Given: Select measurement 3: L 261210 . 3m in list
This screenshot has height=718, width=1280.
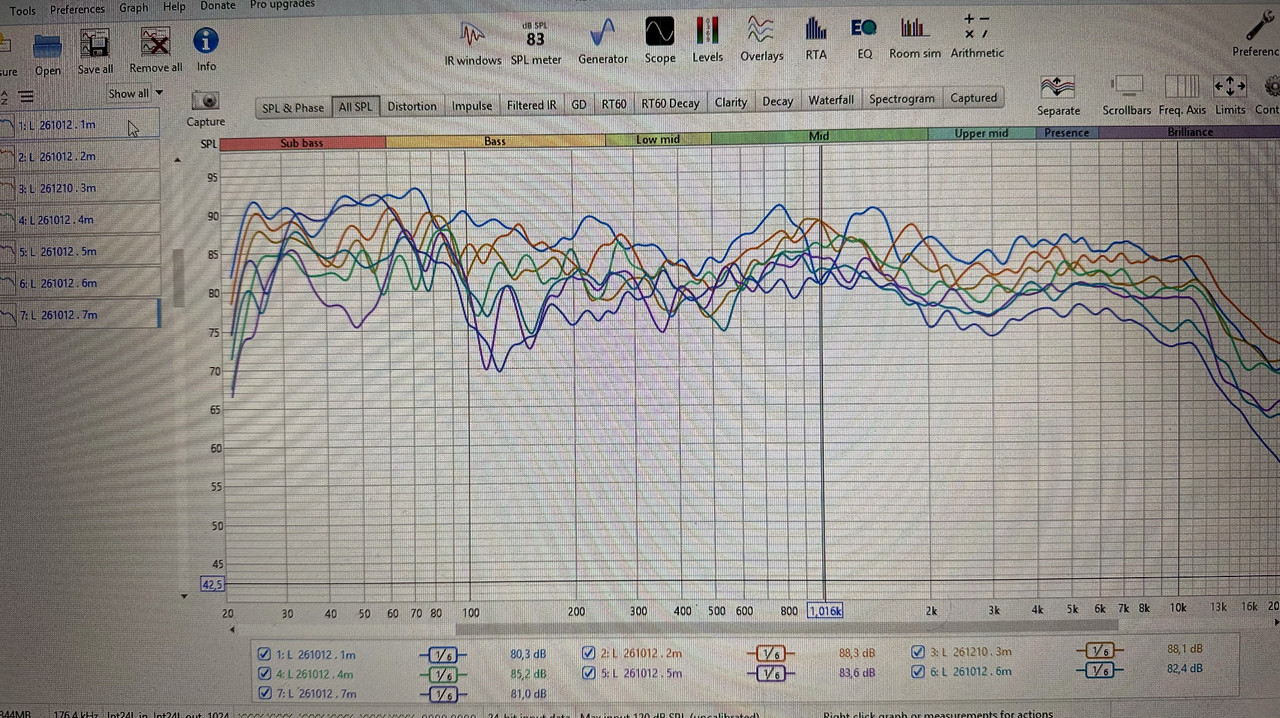Looking at the screenshot, I should click(80, 188).
